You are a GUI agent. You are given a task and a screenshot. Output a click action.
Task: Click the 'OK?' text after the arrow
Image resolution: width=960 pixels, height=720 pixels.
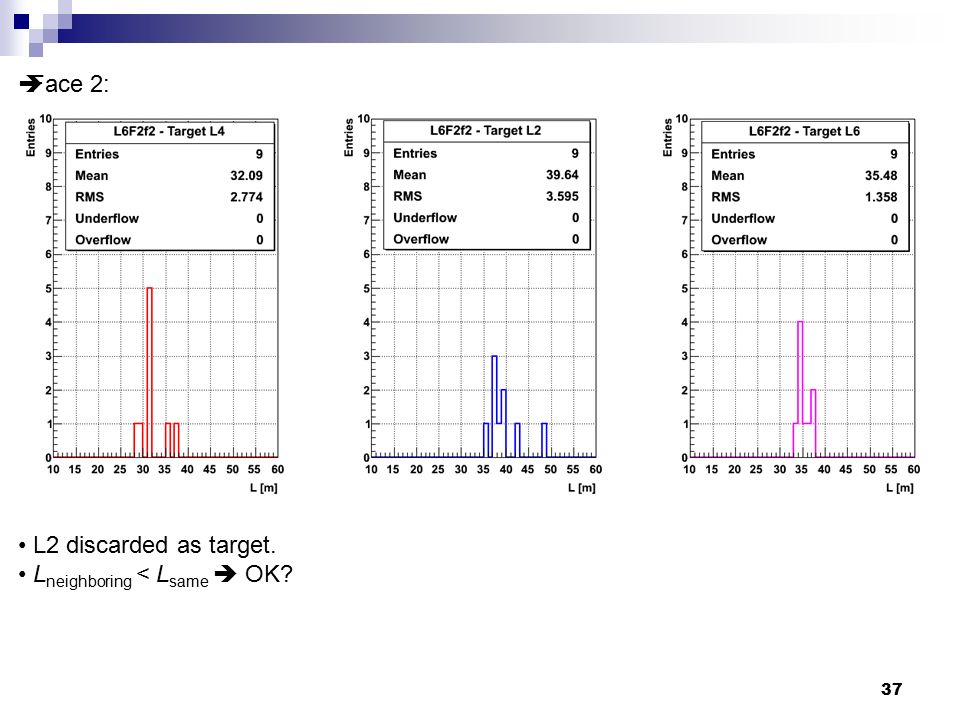[x=269, y=574]
